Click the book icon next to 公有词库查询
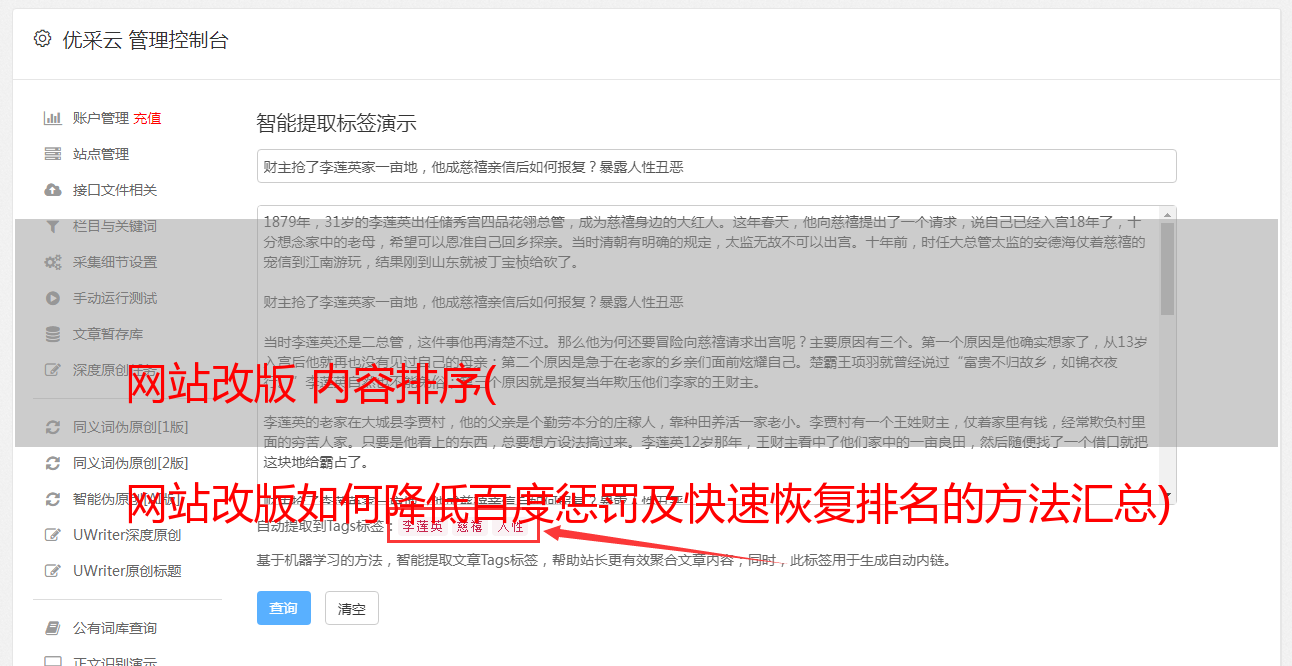This screenshot has height=666, width=1292. click(x=53, y=628)
